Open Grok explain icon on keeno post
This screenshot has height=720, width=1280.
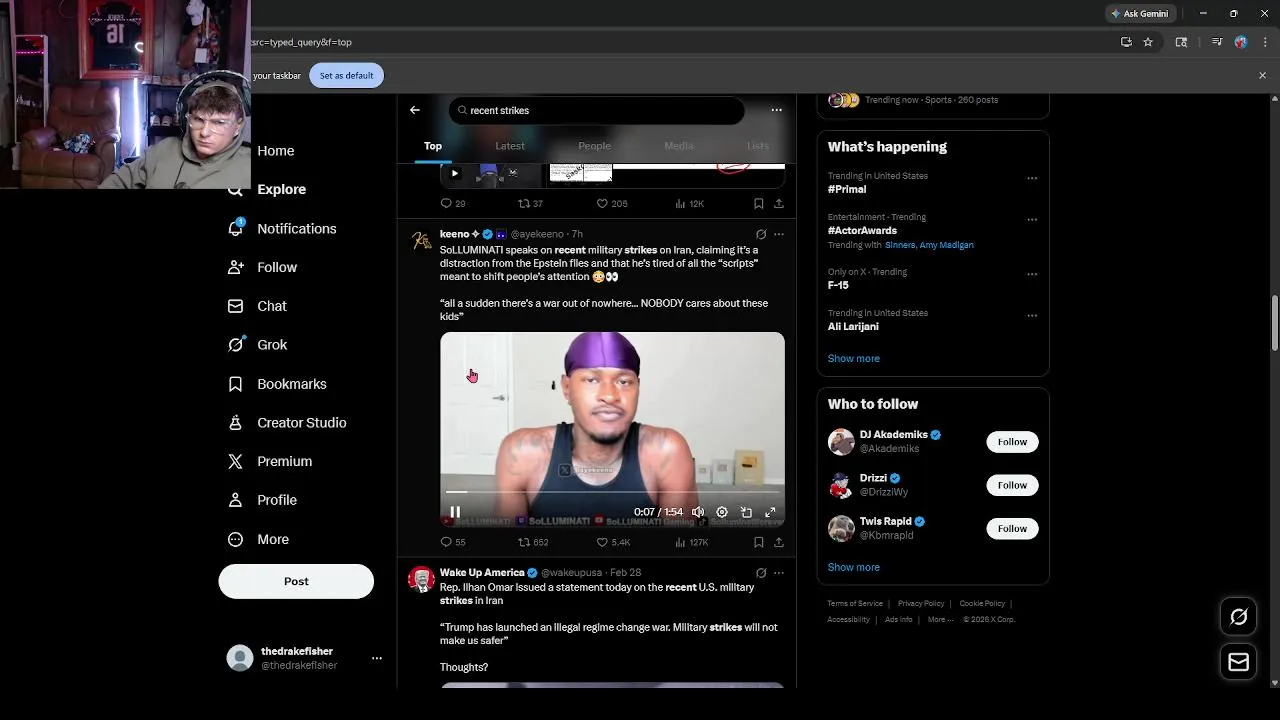click(761, 234)
